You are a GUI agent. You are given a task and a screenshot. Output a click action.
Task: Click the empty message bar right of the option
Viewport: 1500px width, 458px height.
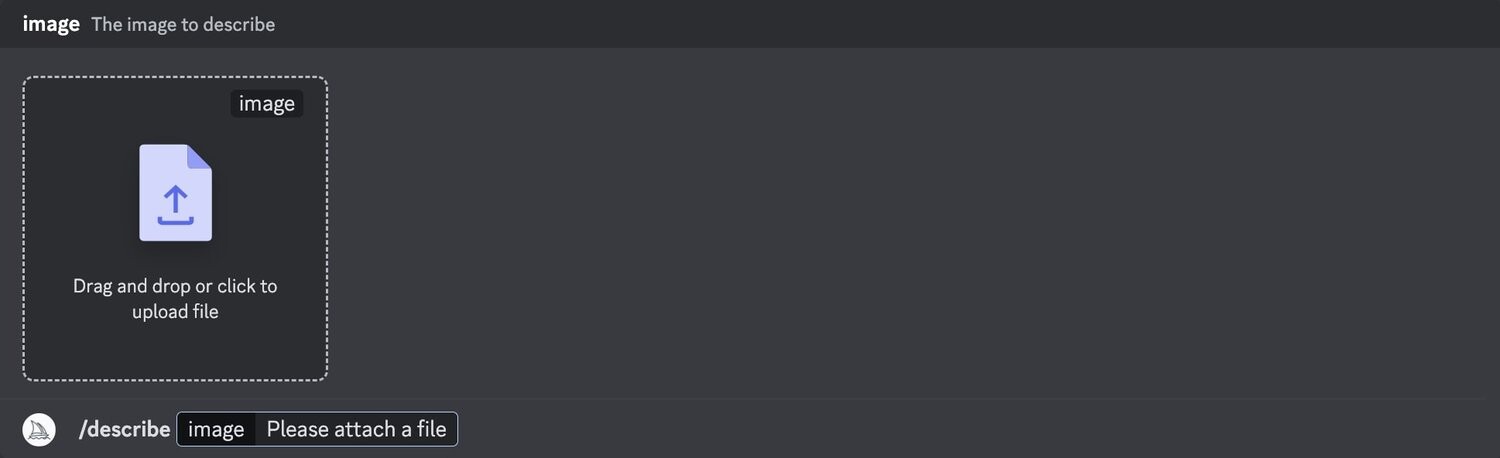(975, 429)
